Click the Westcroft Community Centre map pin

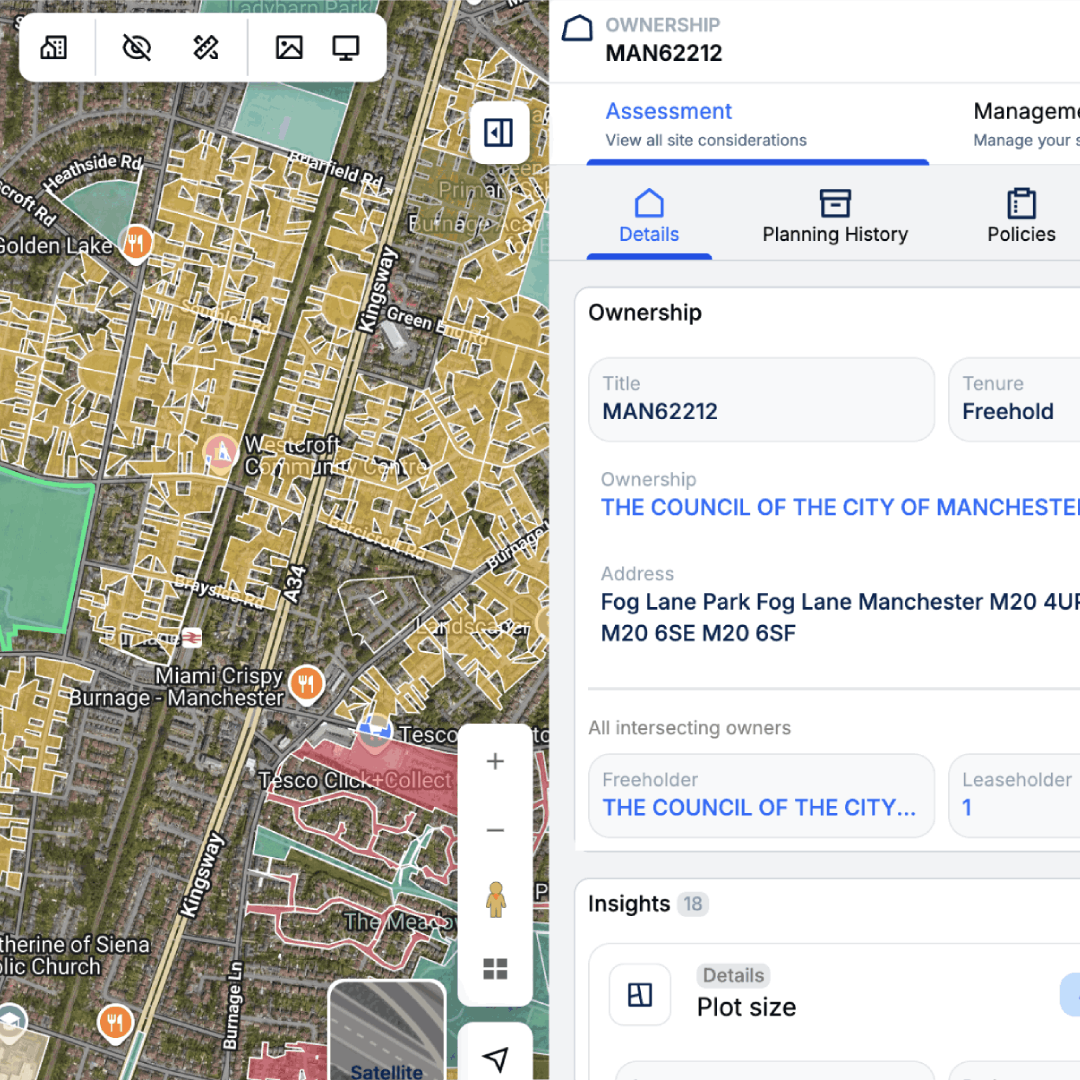click(x=221, y=453)
